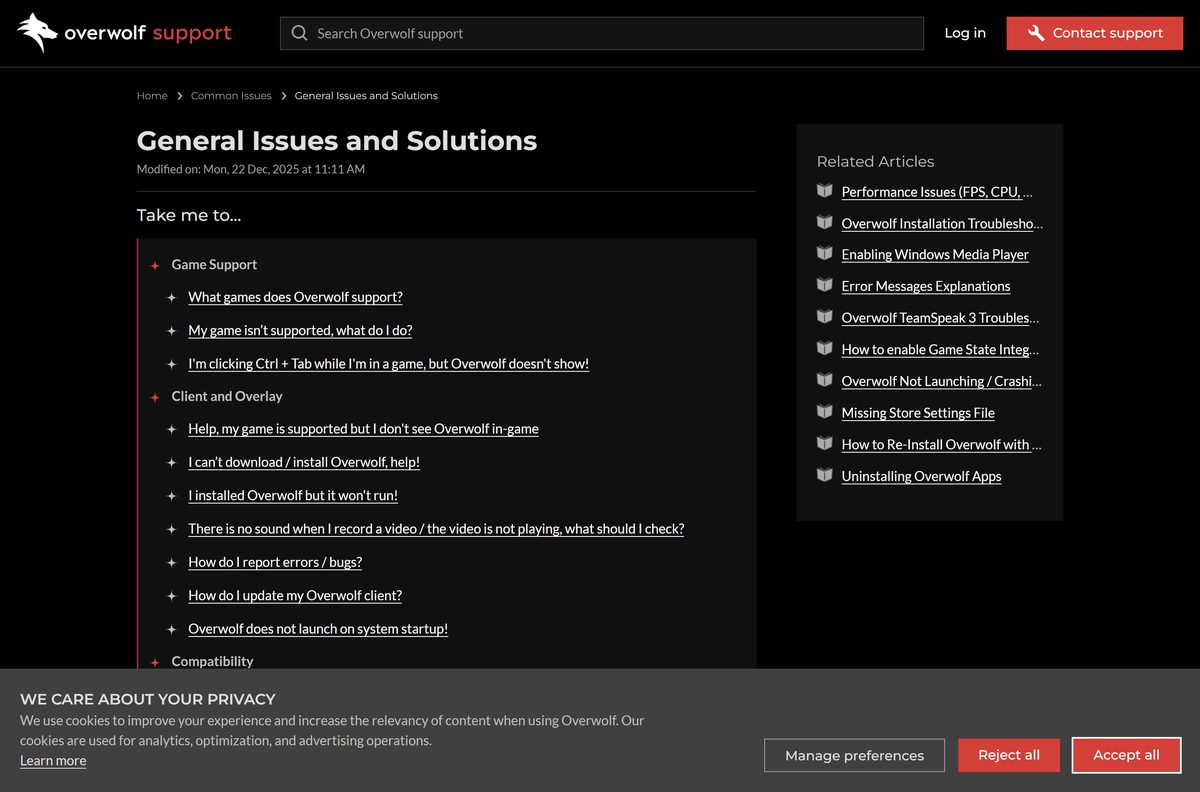
Task: Open I can't download / install Overwolf link
Action: pos(304,462)
